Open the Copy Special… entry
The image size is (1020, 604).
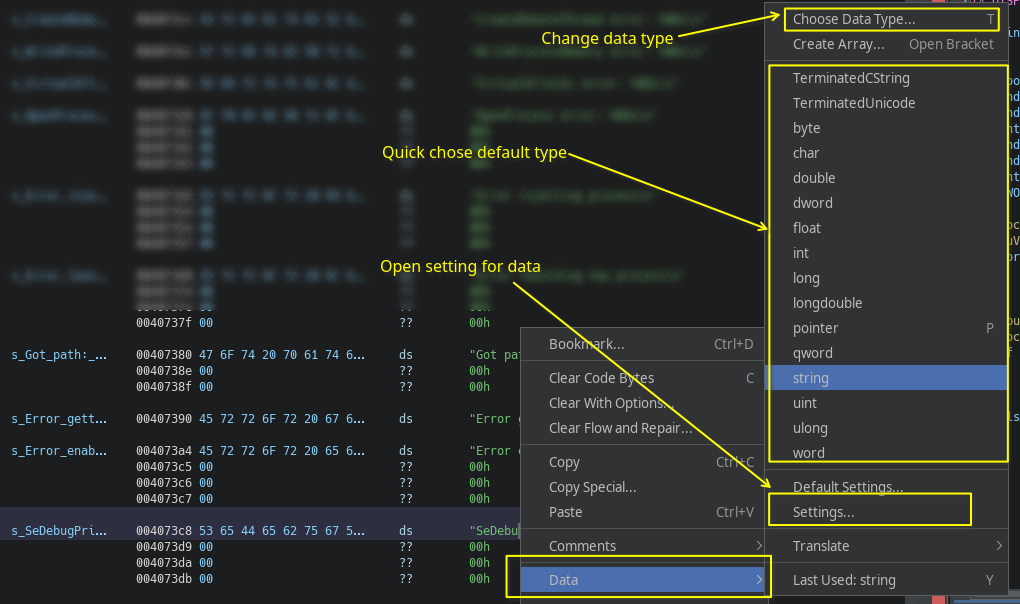tap(642, 487)
